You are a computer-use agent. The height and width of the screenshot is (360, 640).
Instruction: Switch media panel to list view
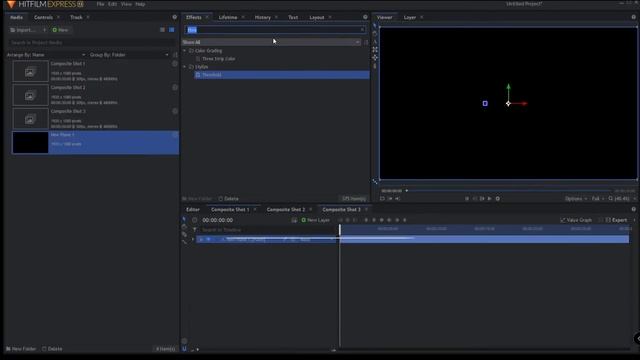tap(162, 30)
